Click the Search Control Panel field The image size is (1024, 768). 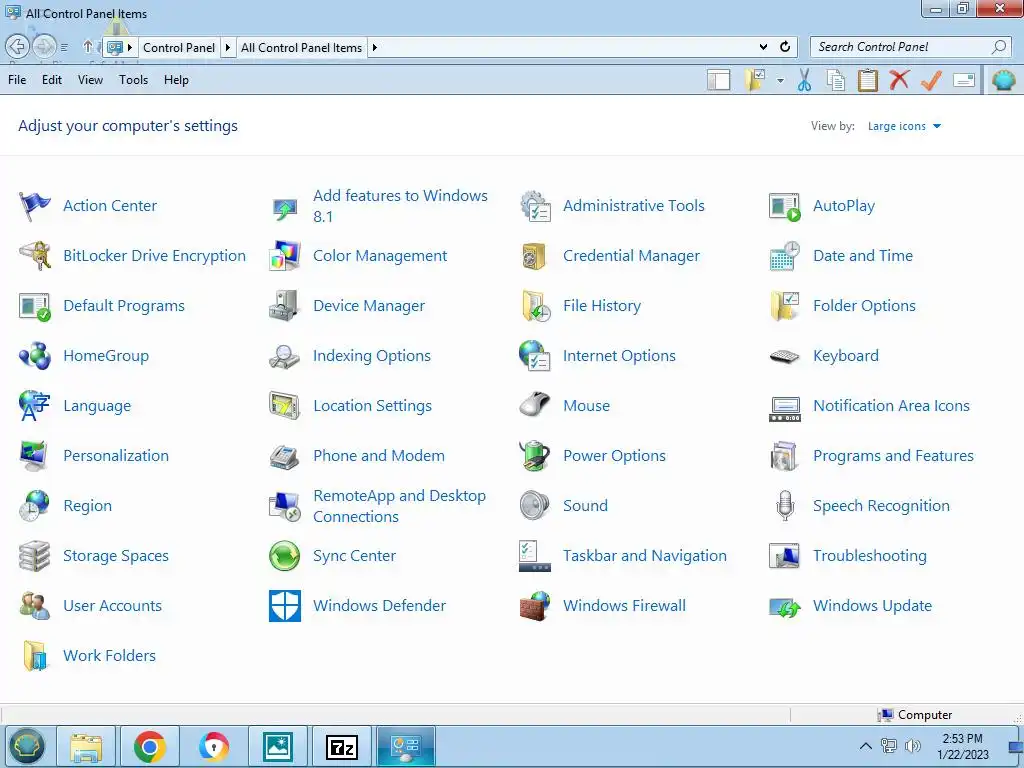point(910,47)
